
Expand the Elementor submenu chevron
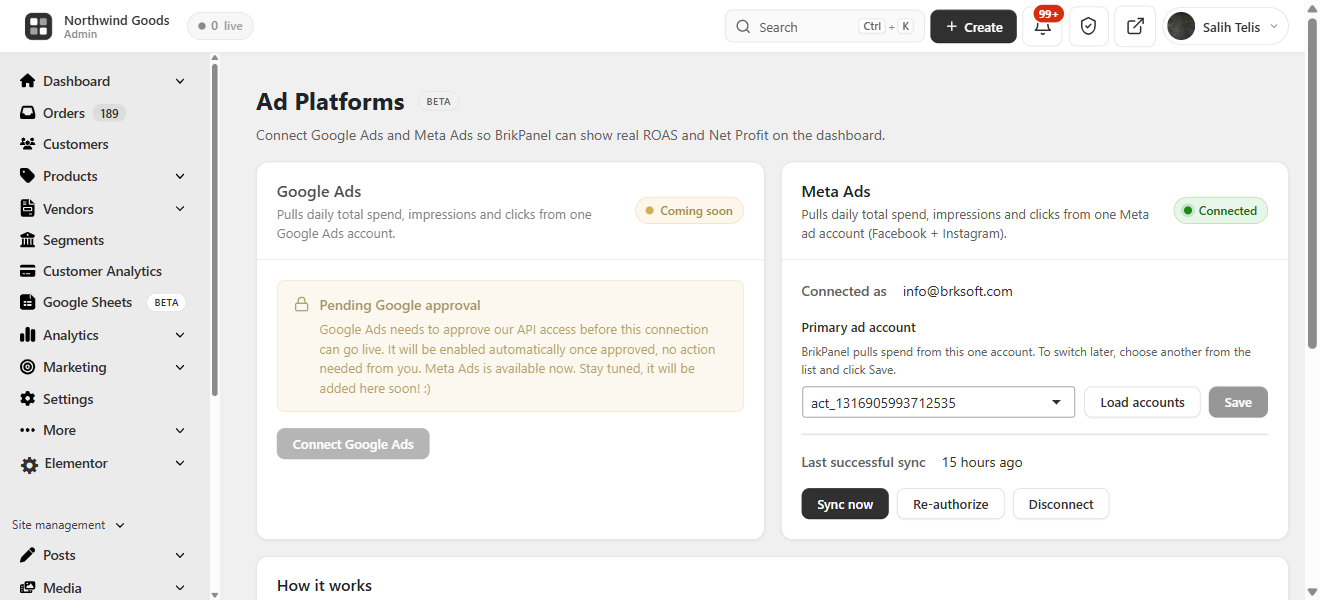(180, 463)
